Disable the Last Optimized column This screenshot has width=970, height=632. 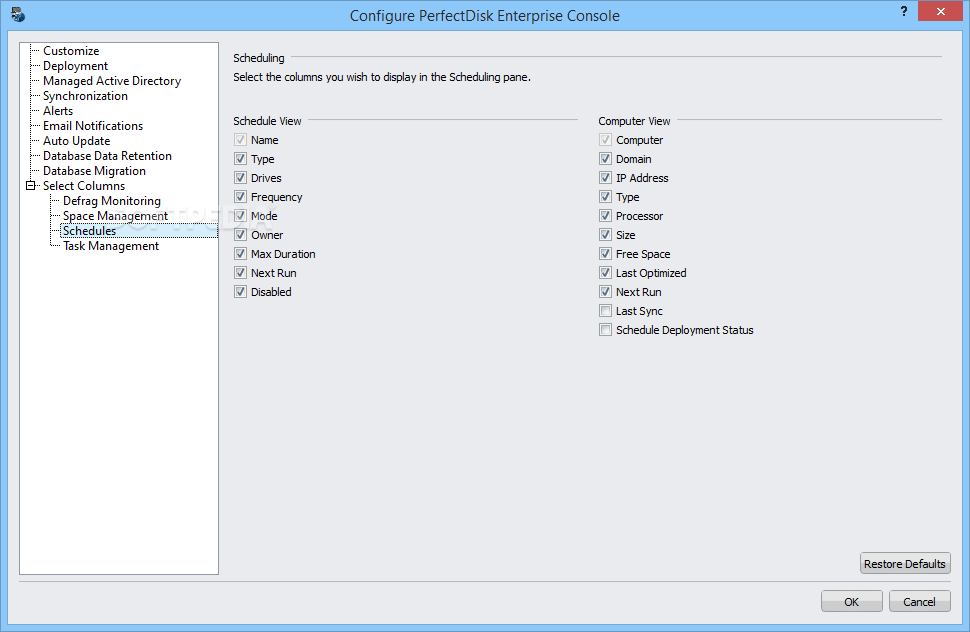606,273
